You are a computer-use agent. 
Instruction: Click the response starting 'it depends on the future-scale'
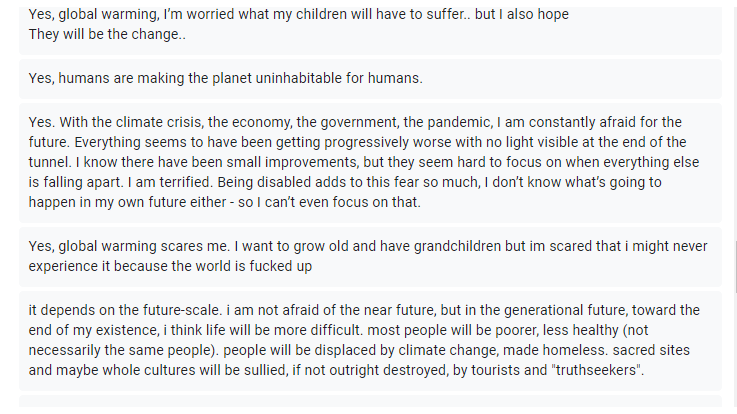pos(370,340)
